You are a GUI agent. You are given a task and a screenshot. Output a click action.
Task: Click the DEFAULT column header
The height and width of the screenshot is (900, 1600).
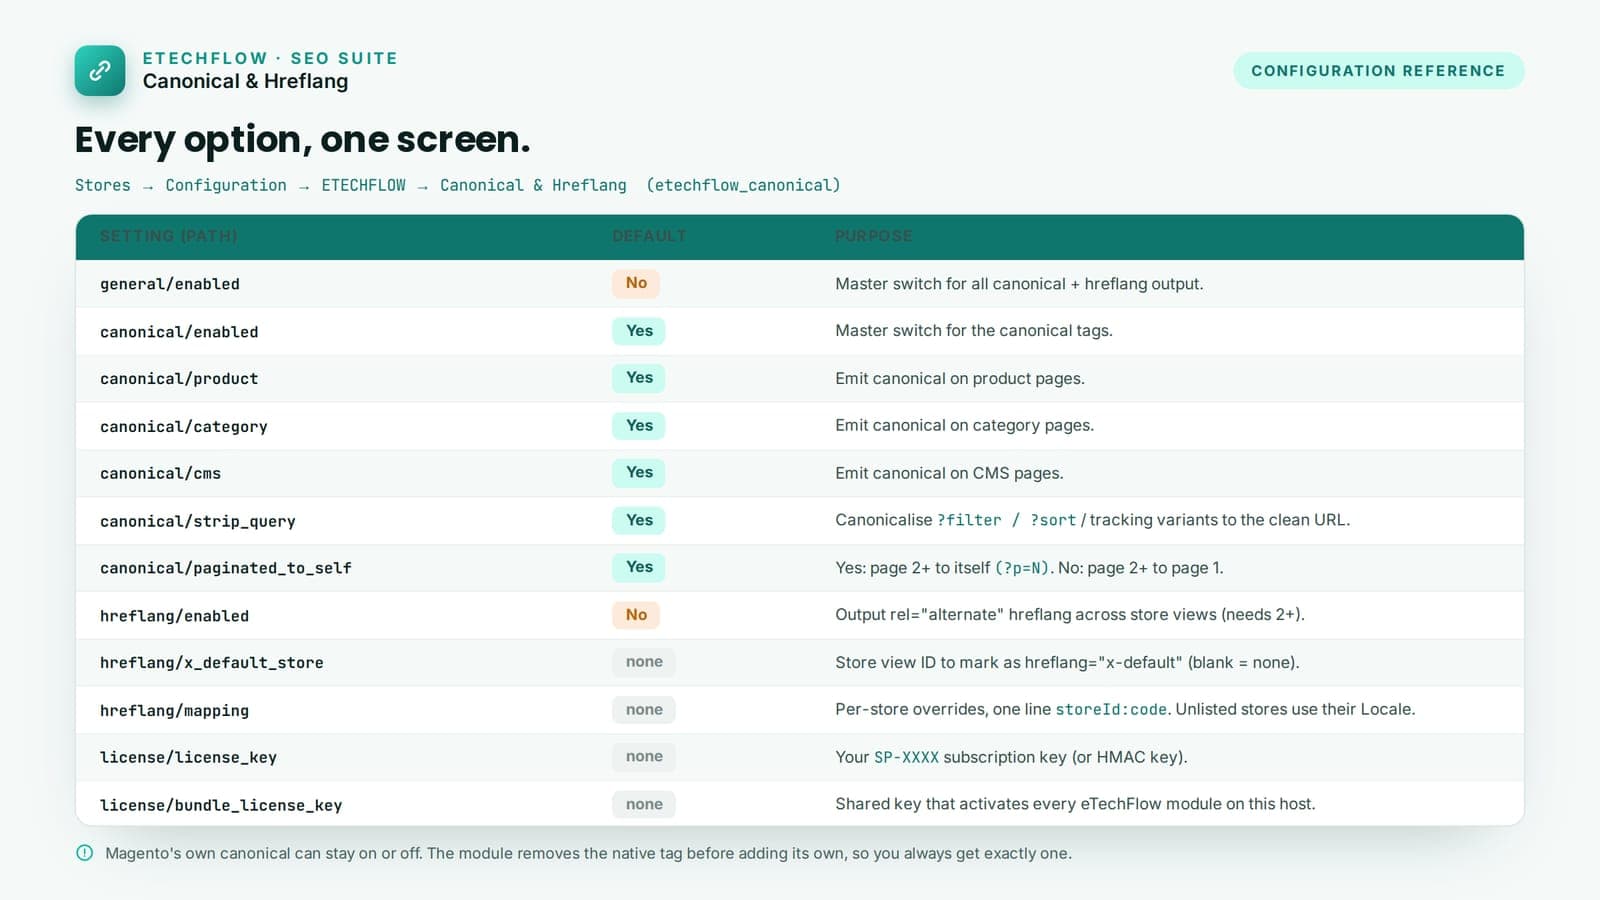coord(650,236)
